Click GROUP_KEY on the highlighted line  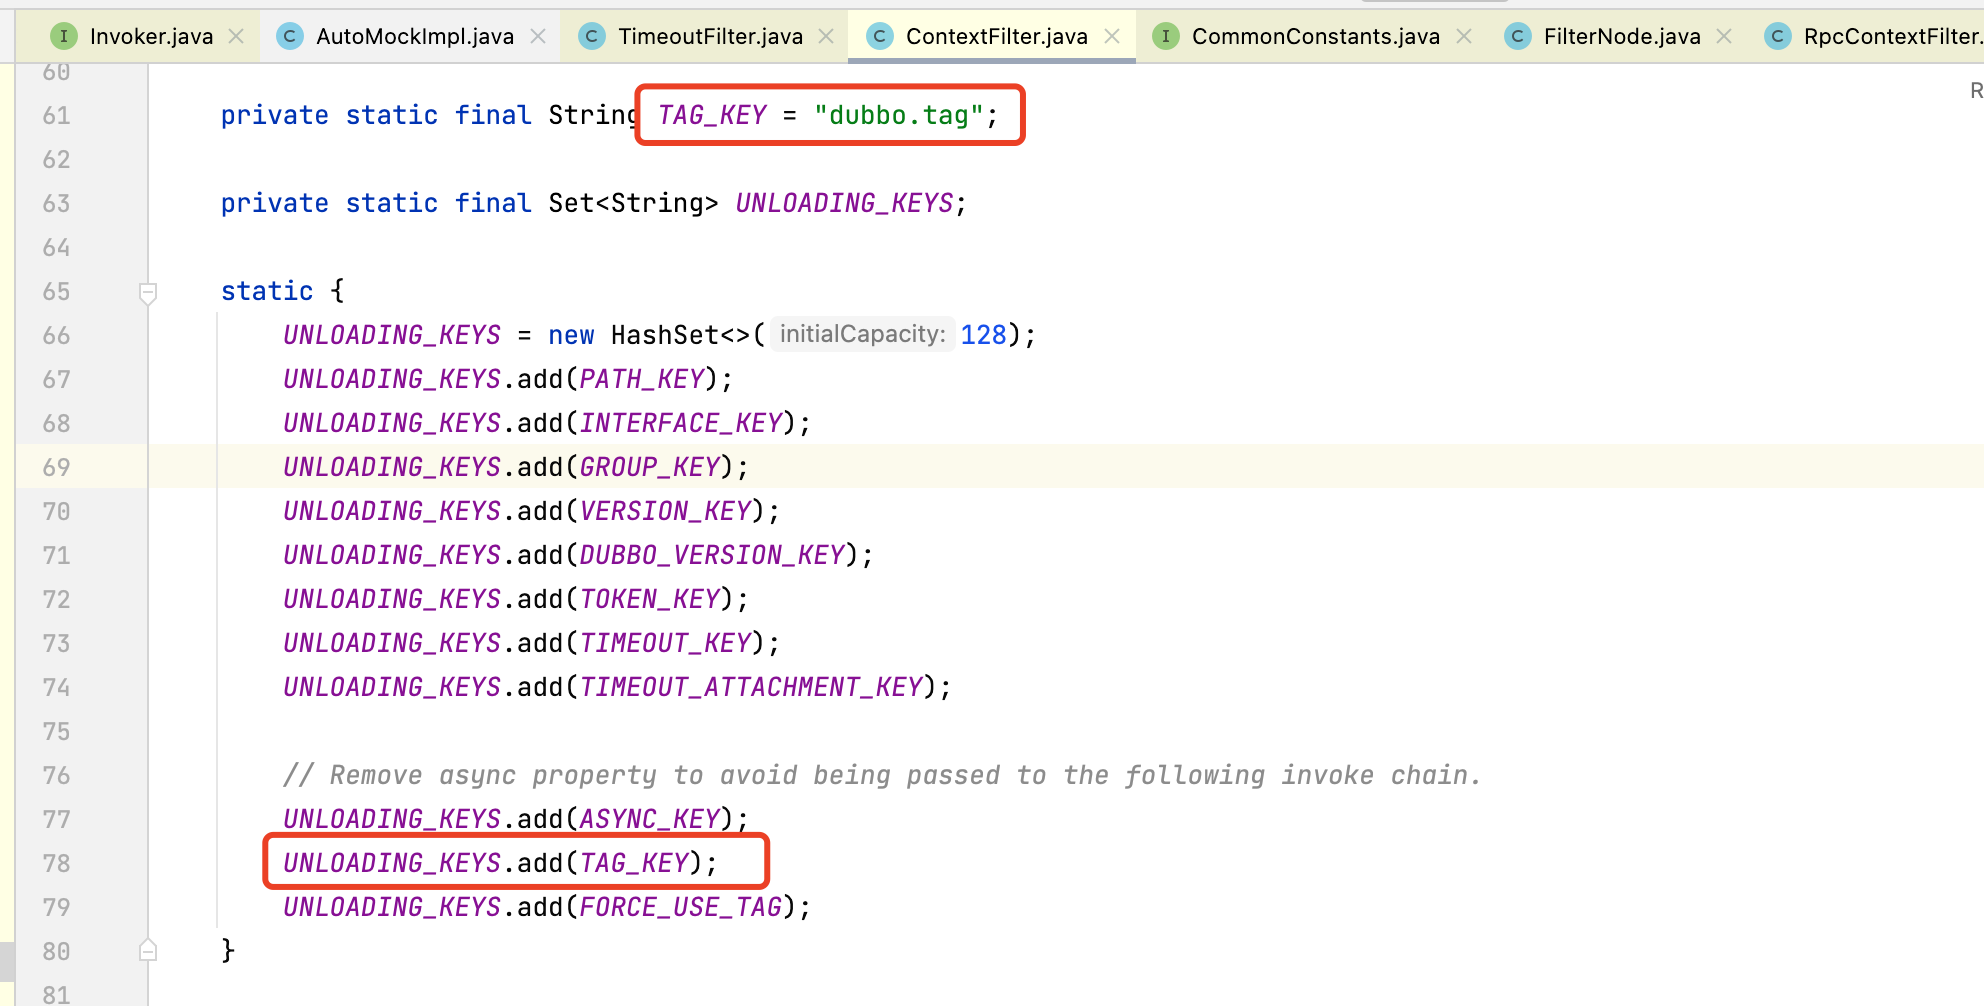650,468
